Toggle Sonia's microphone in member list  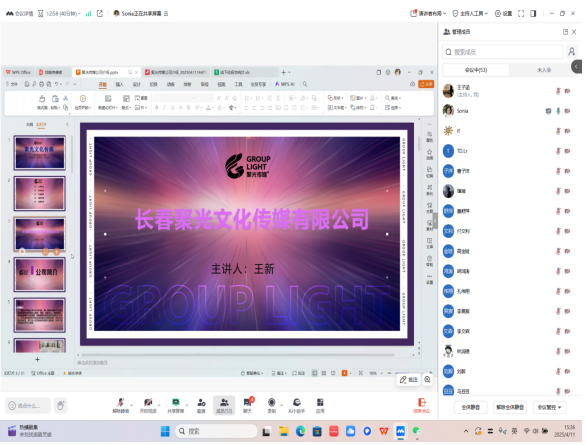pos(558,111)
